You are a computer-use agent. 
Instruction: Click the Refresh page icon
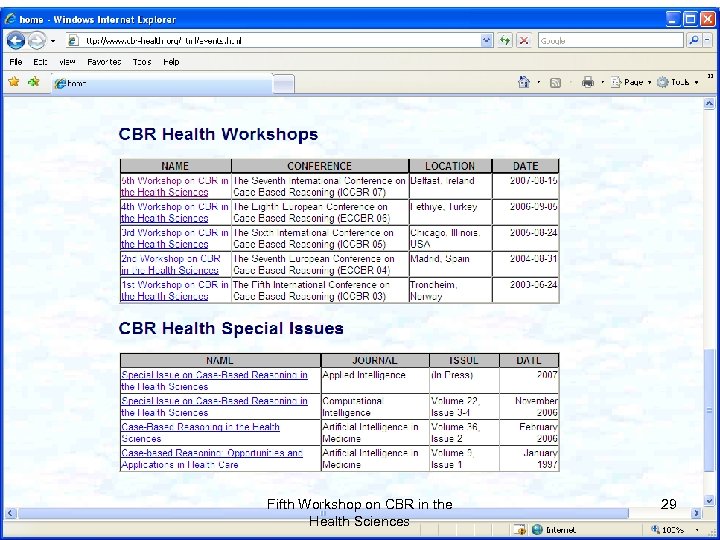tap(505, 41)
